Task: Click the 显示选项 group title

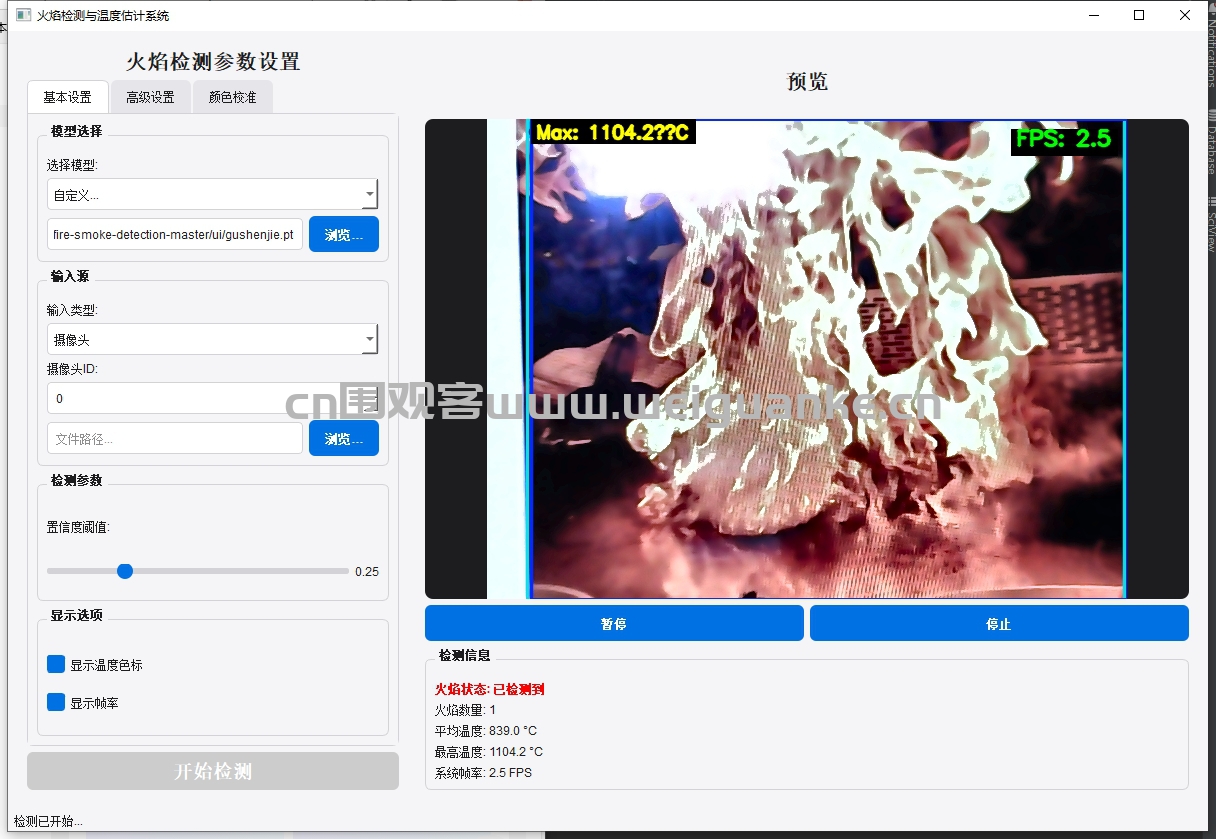Action: pyautogui.click(x=76, y=615)
